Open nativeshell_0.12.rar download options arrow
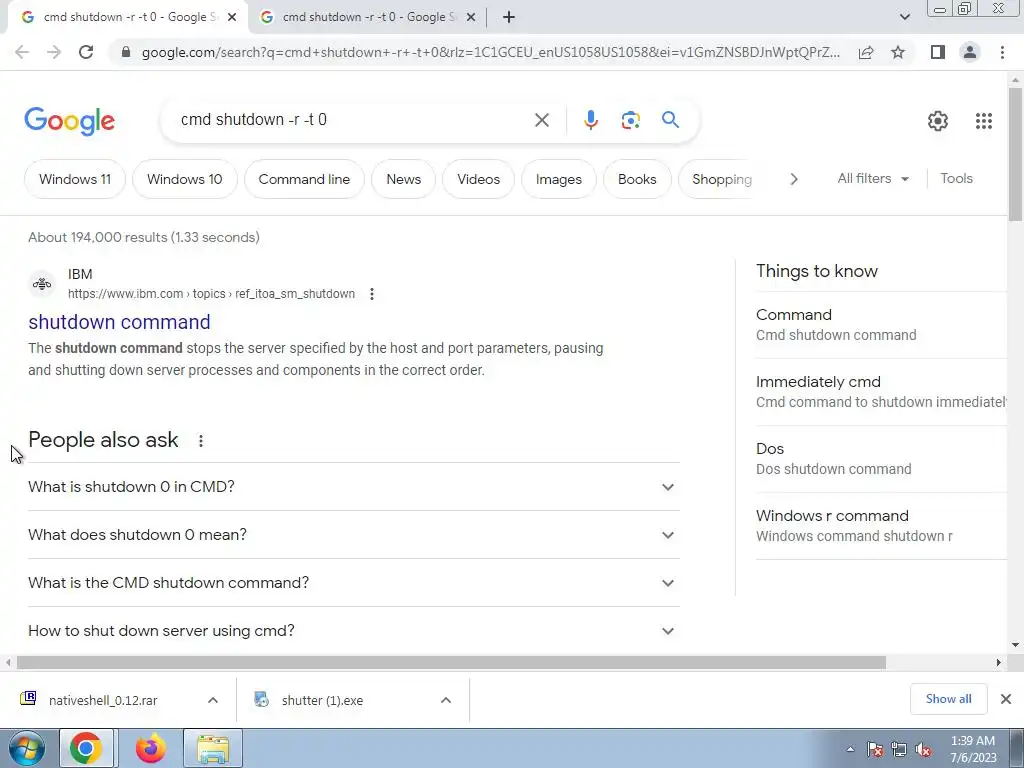The image size is (1024, 768). [x=213, y=700]
